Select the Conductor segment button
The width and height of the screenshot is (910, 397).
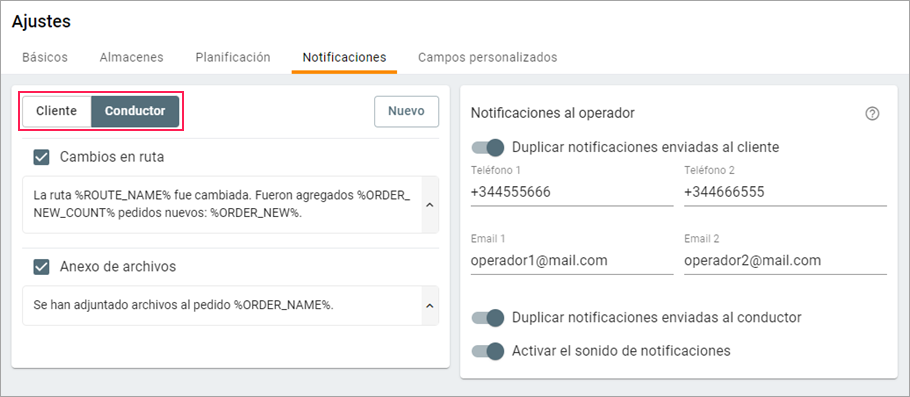point(135,111)
